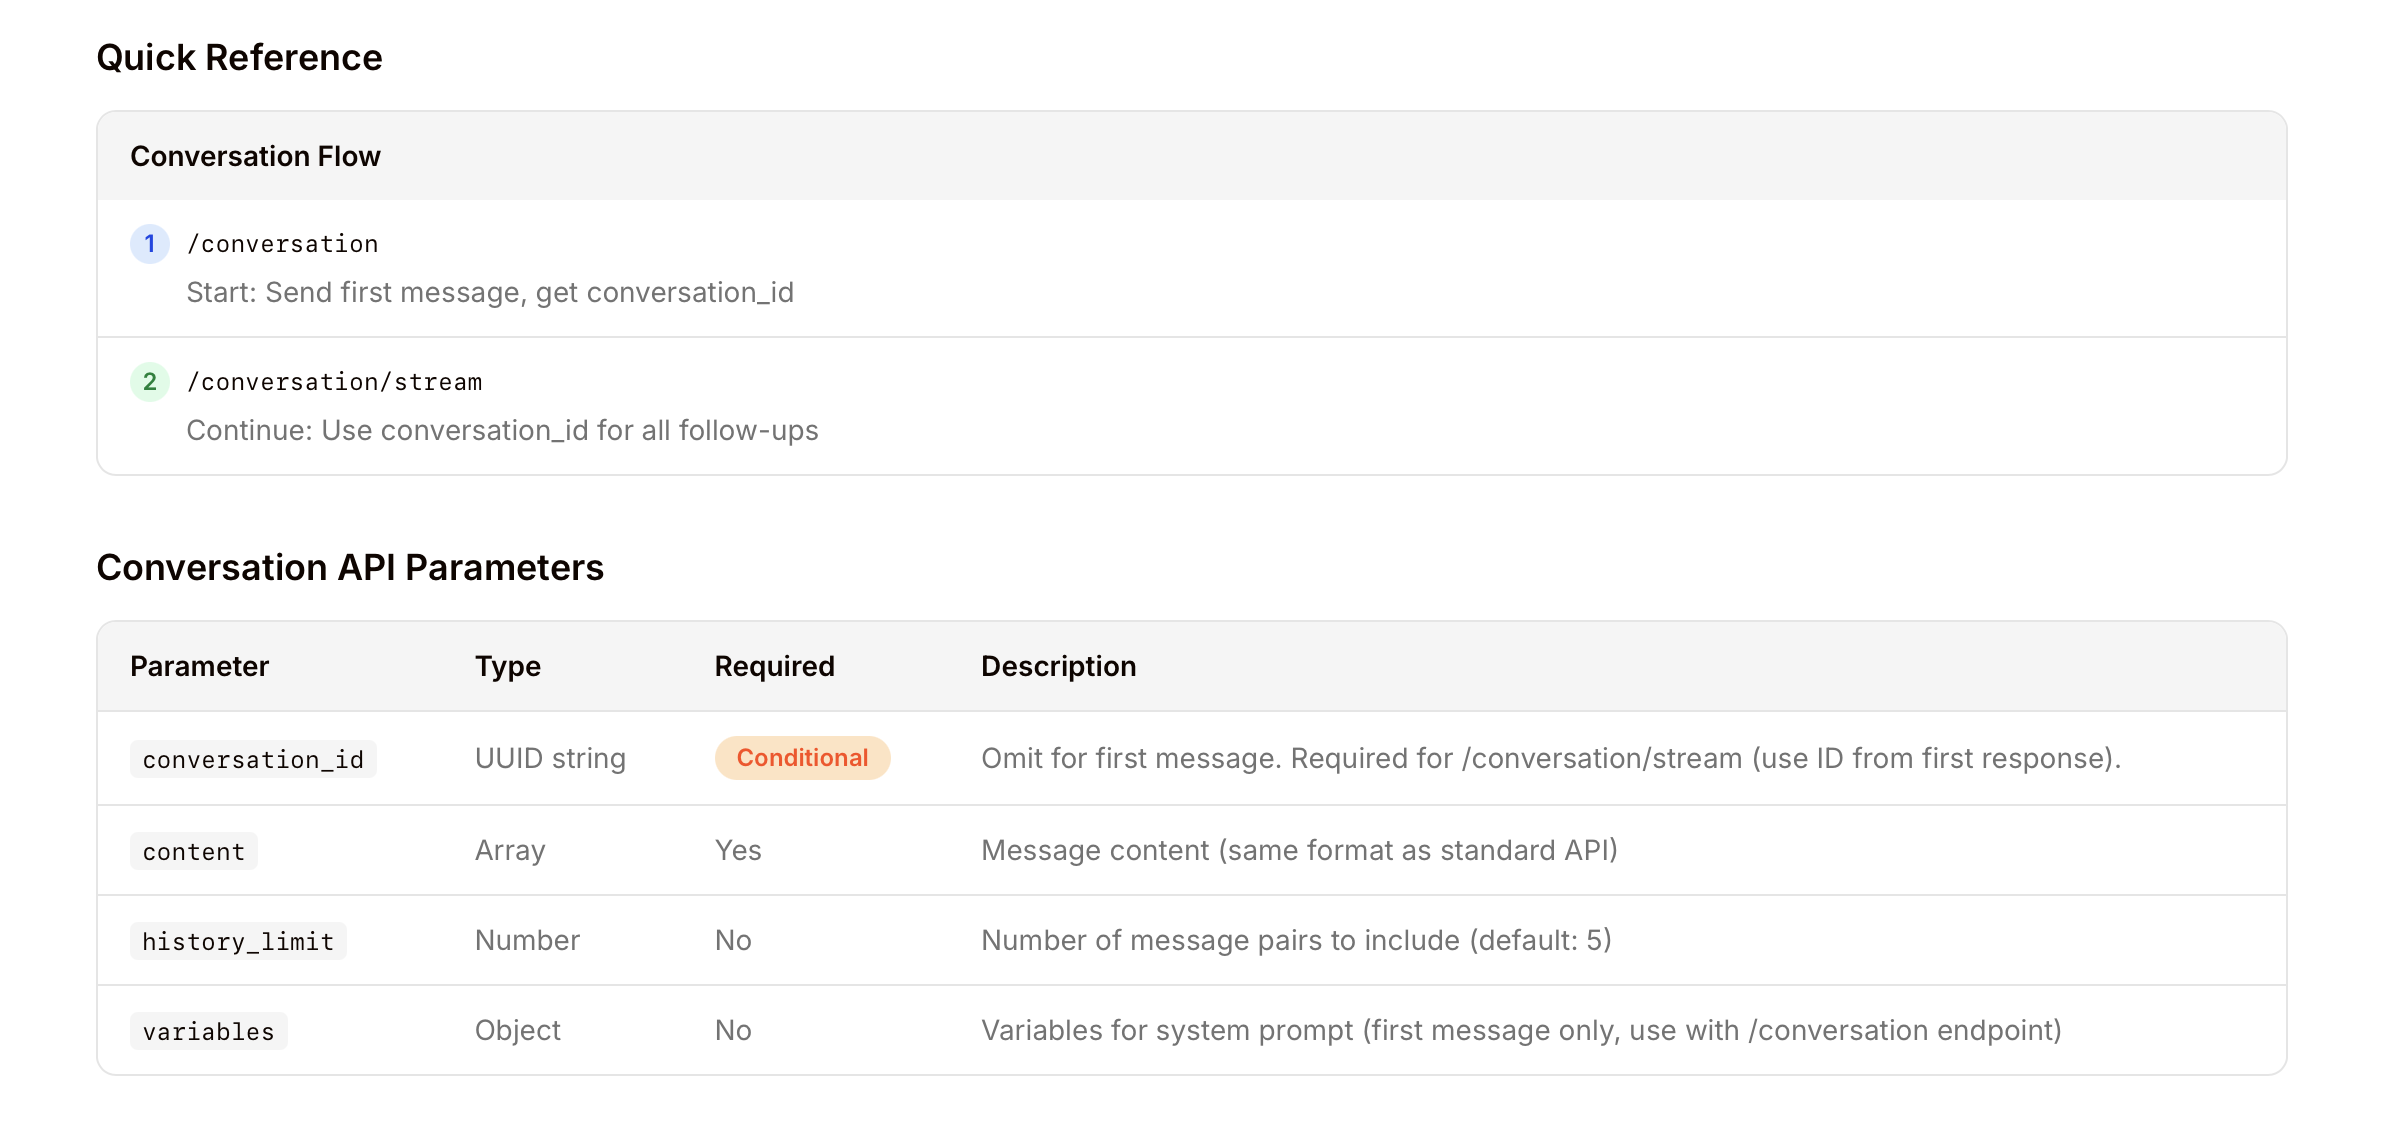Image resolution: width=2384 pixels, height=1142 pixels.
Task: Open the Quick Reference heading link
Action: [239, 58]
